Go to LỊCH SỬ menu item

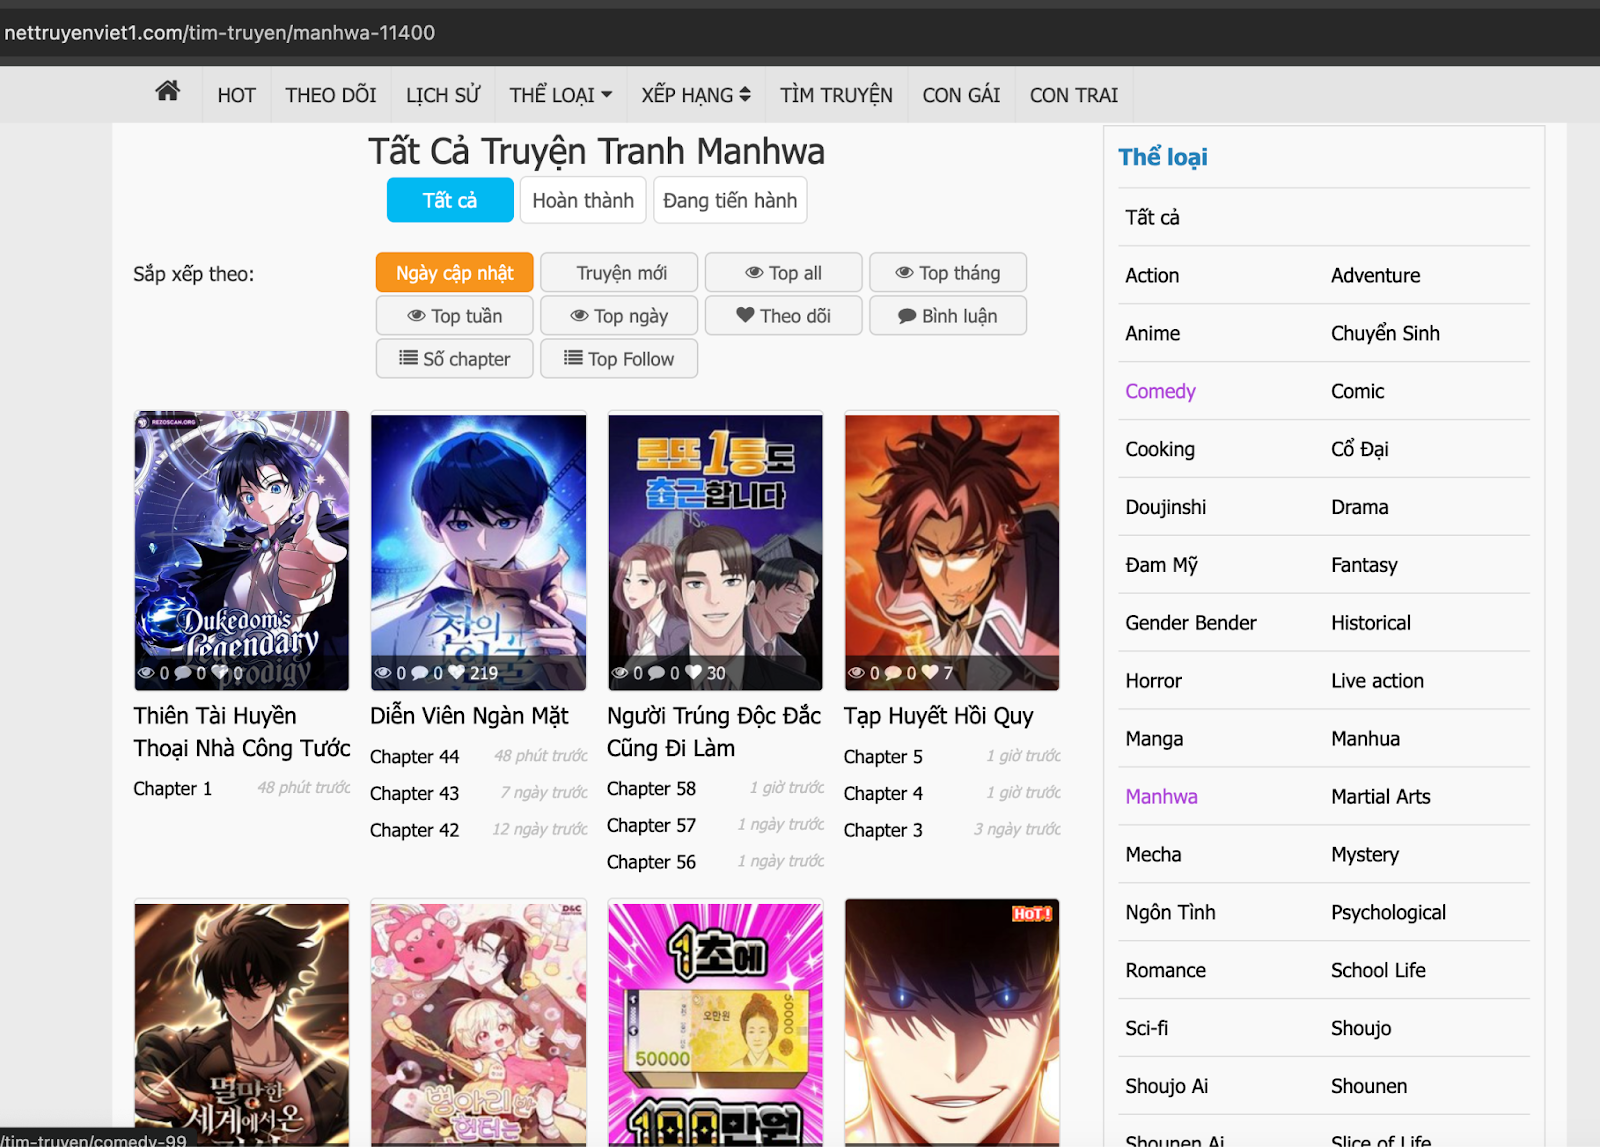click(x=443, y=95)
